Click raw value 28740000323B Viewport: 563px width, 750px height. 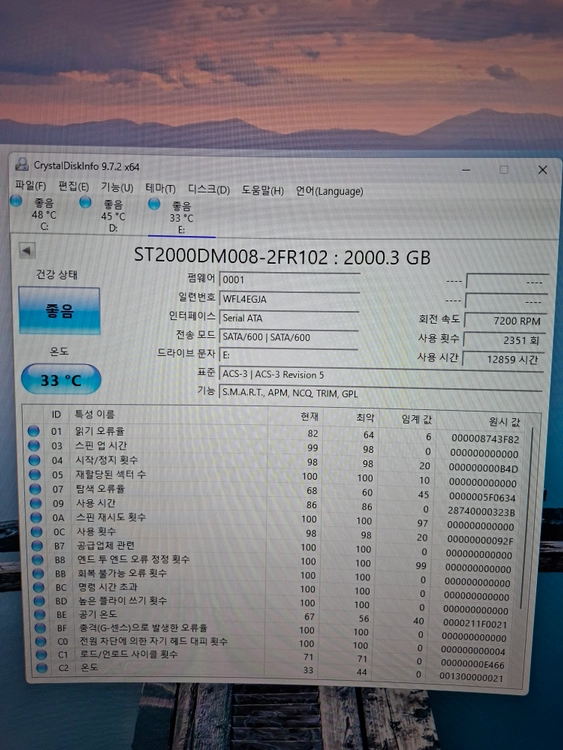(481, 511)
